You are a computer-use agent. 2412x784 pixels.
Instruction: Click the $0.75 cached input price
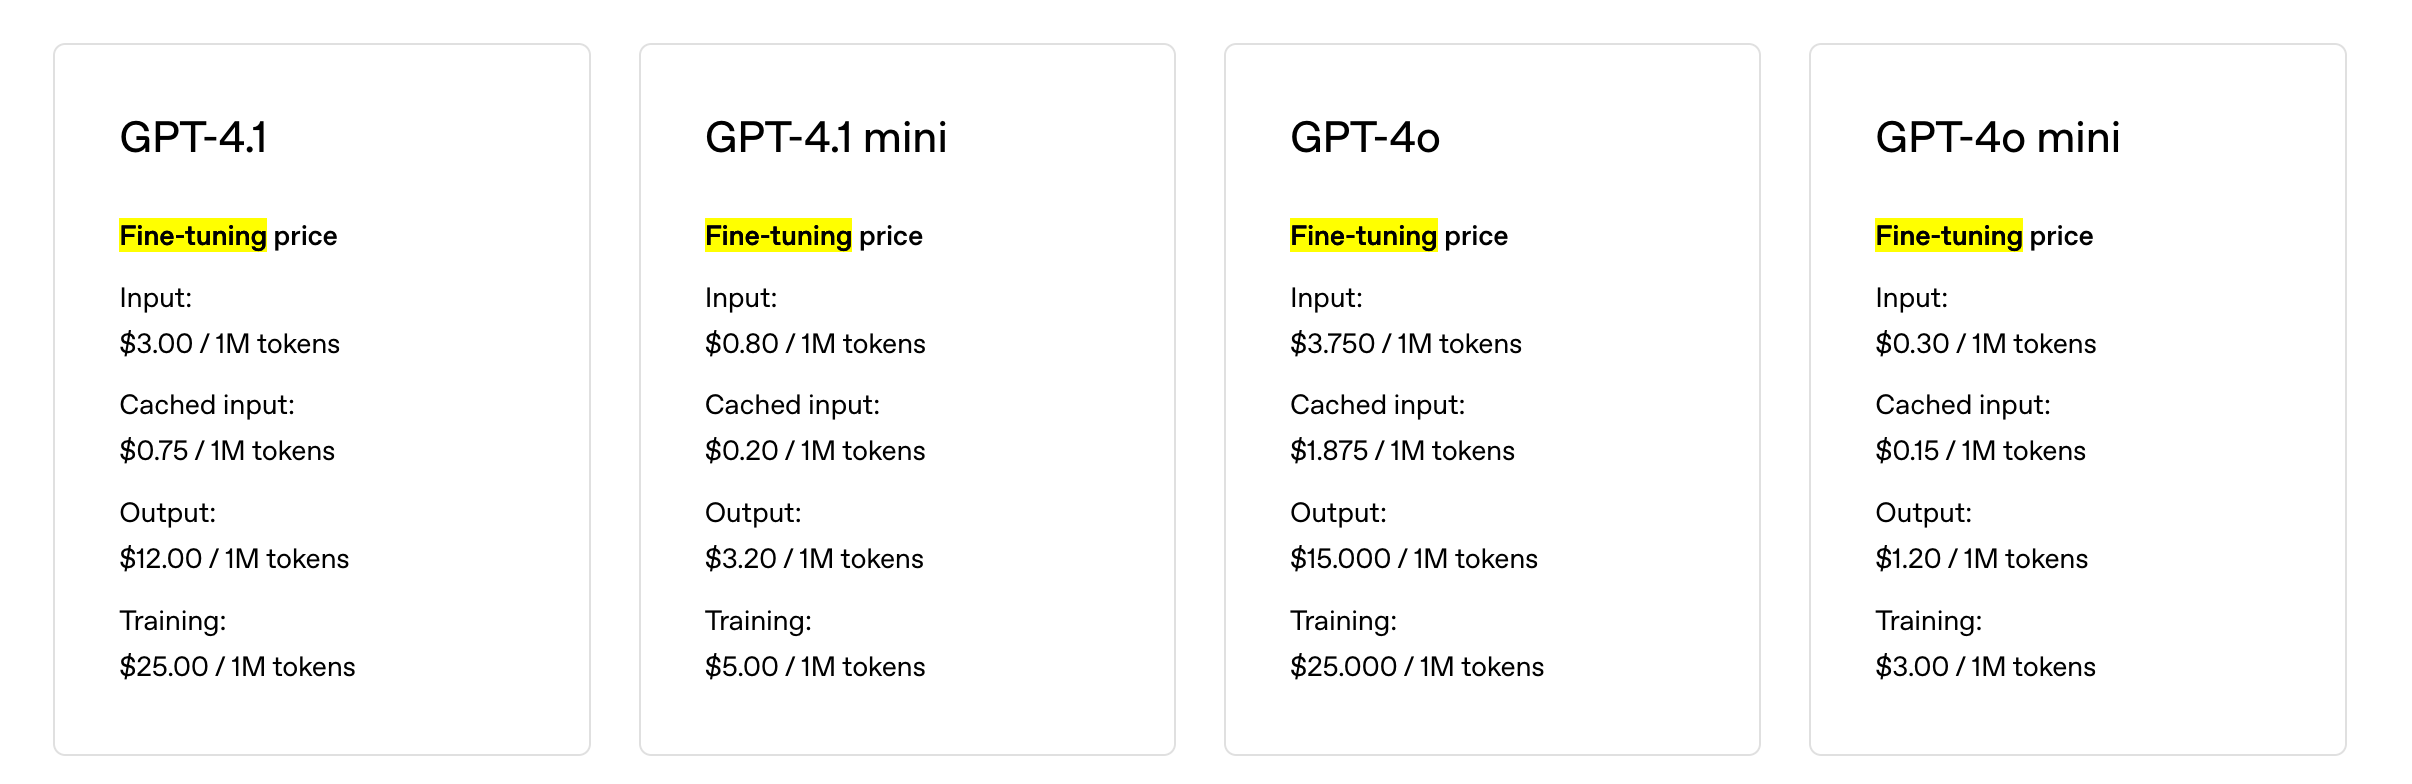(x=227, y=451)
